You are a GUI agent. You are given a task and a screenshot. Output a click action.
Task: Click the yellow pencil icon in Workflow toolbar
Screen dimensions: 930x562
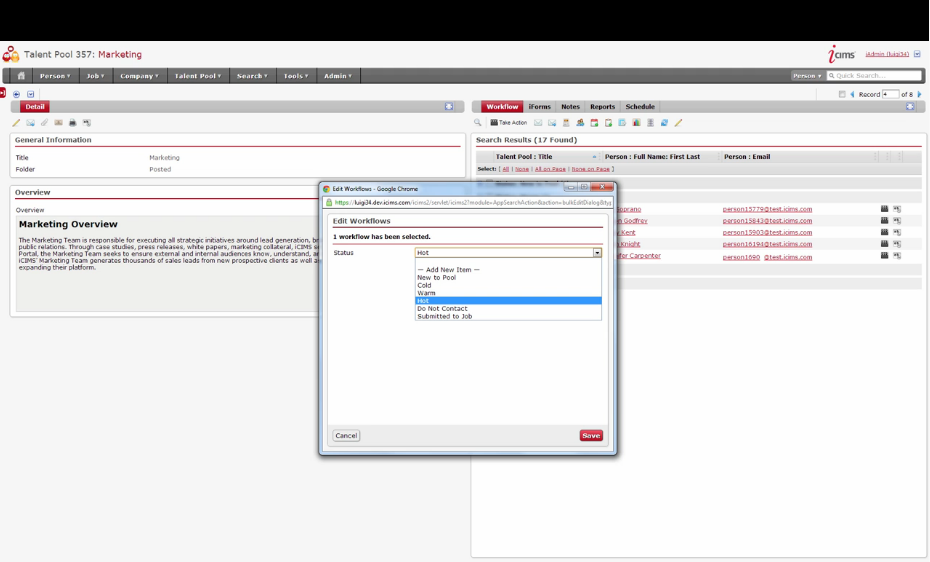(679, 123)
